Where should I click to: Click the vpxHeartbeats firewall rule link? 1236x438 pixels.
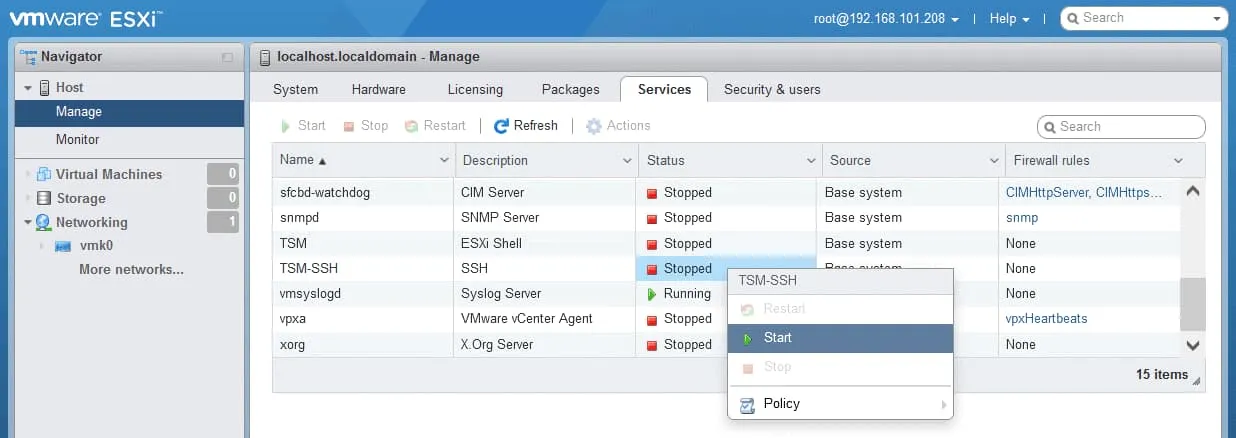click(x=1046, y=319)
